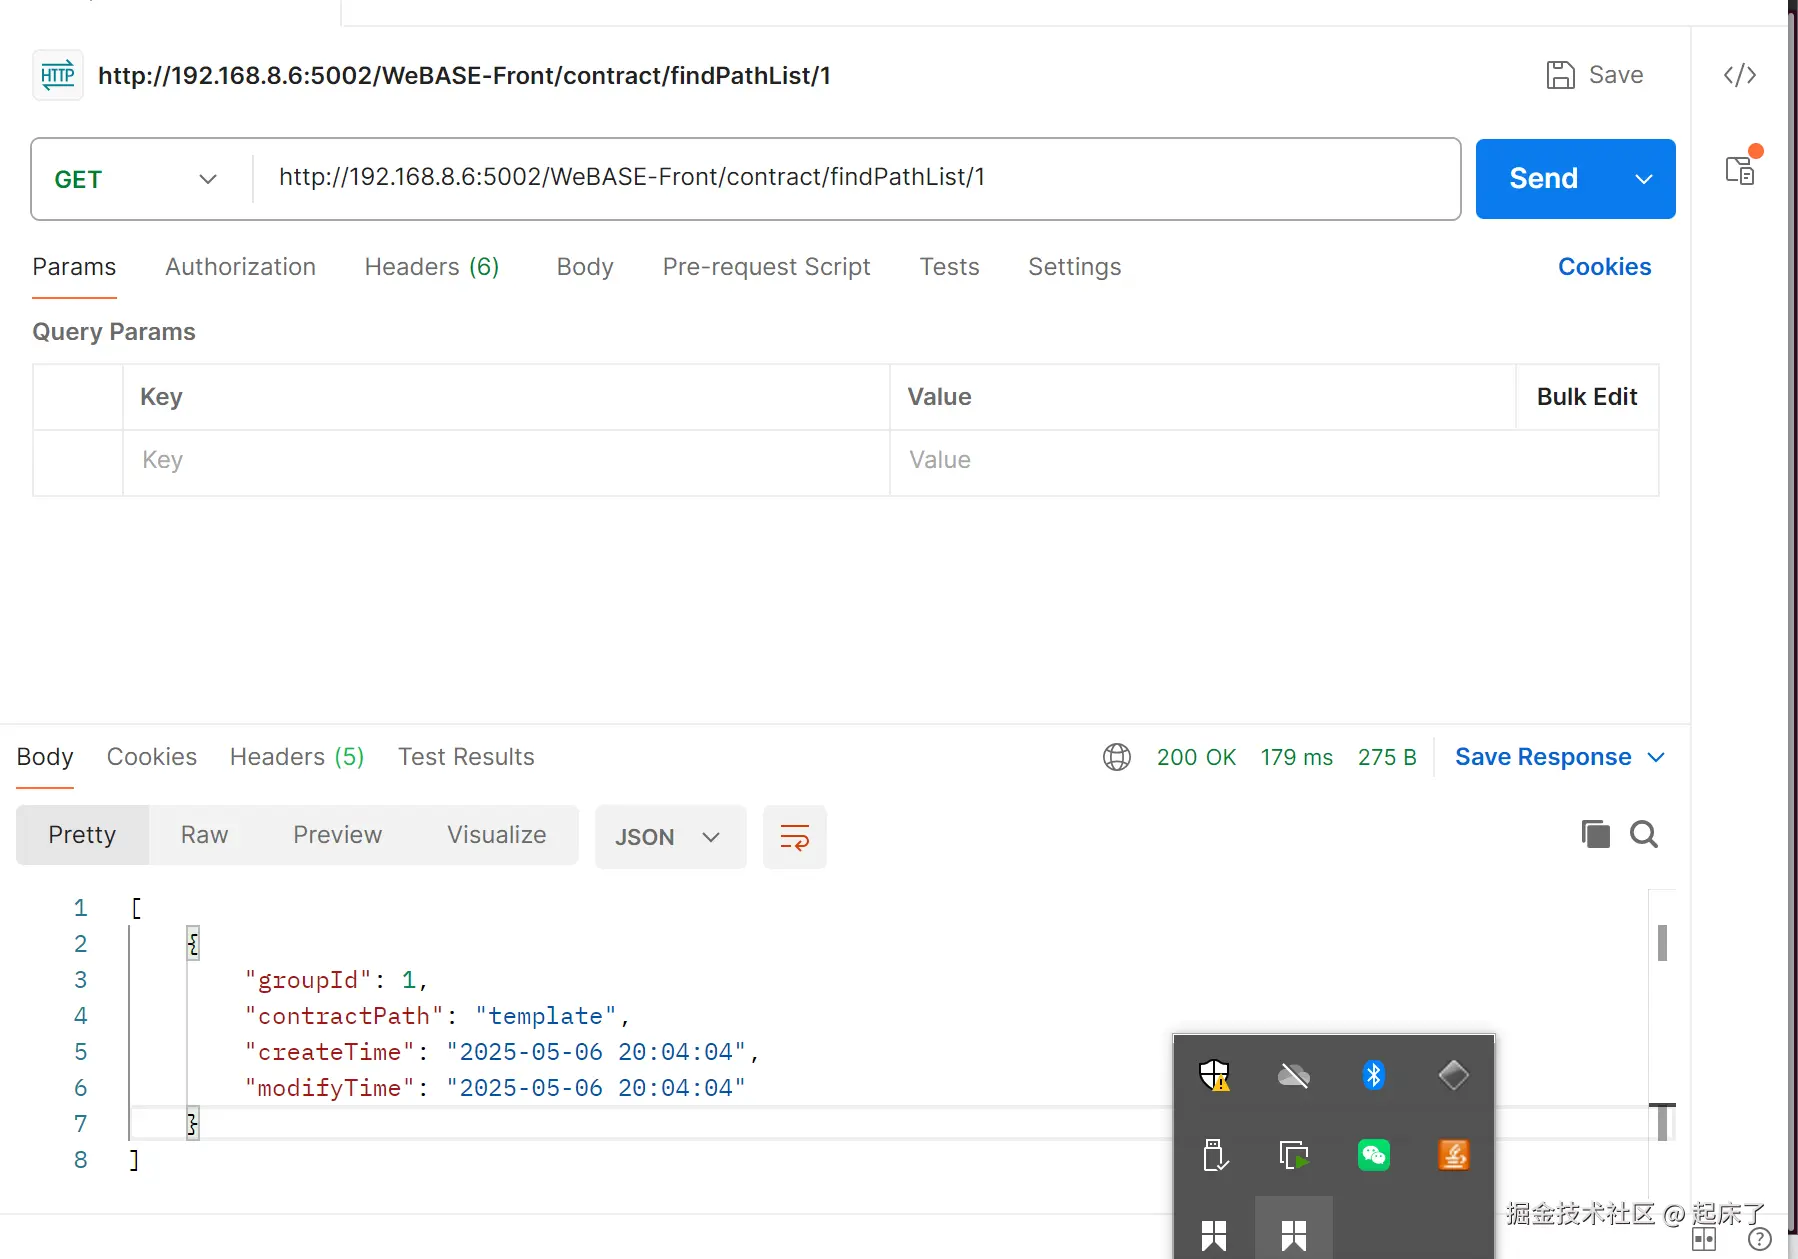Click the HTTP request type icon beside the title

[58, 75]
